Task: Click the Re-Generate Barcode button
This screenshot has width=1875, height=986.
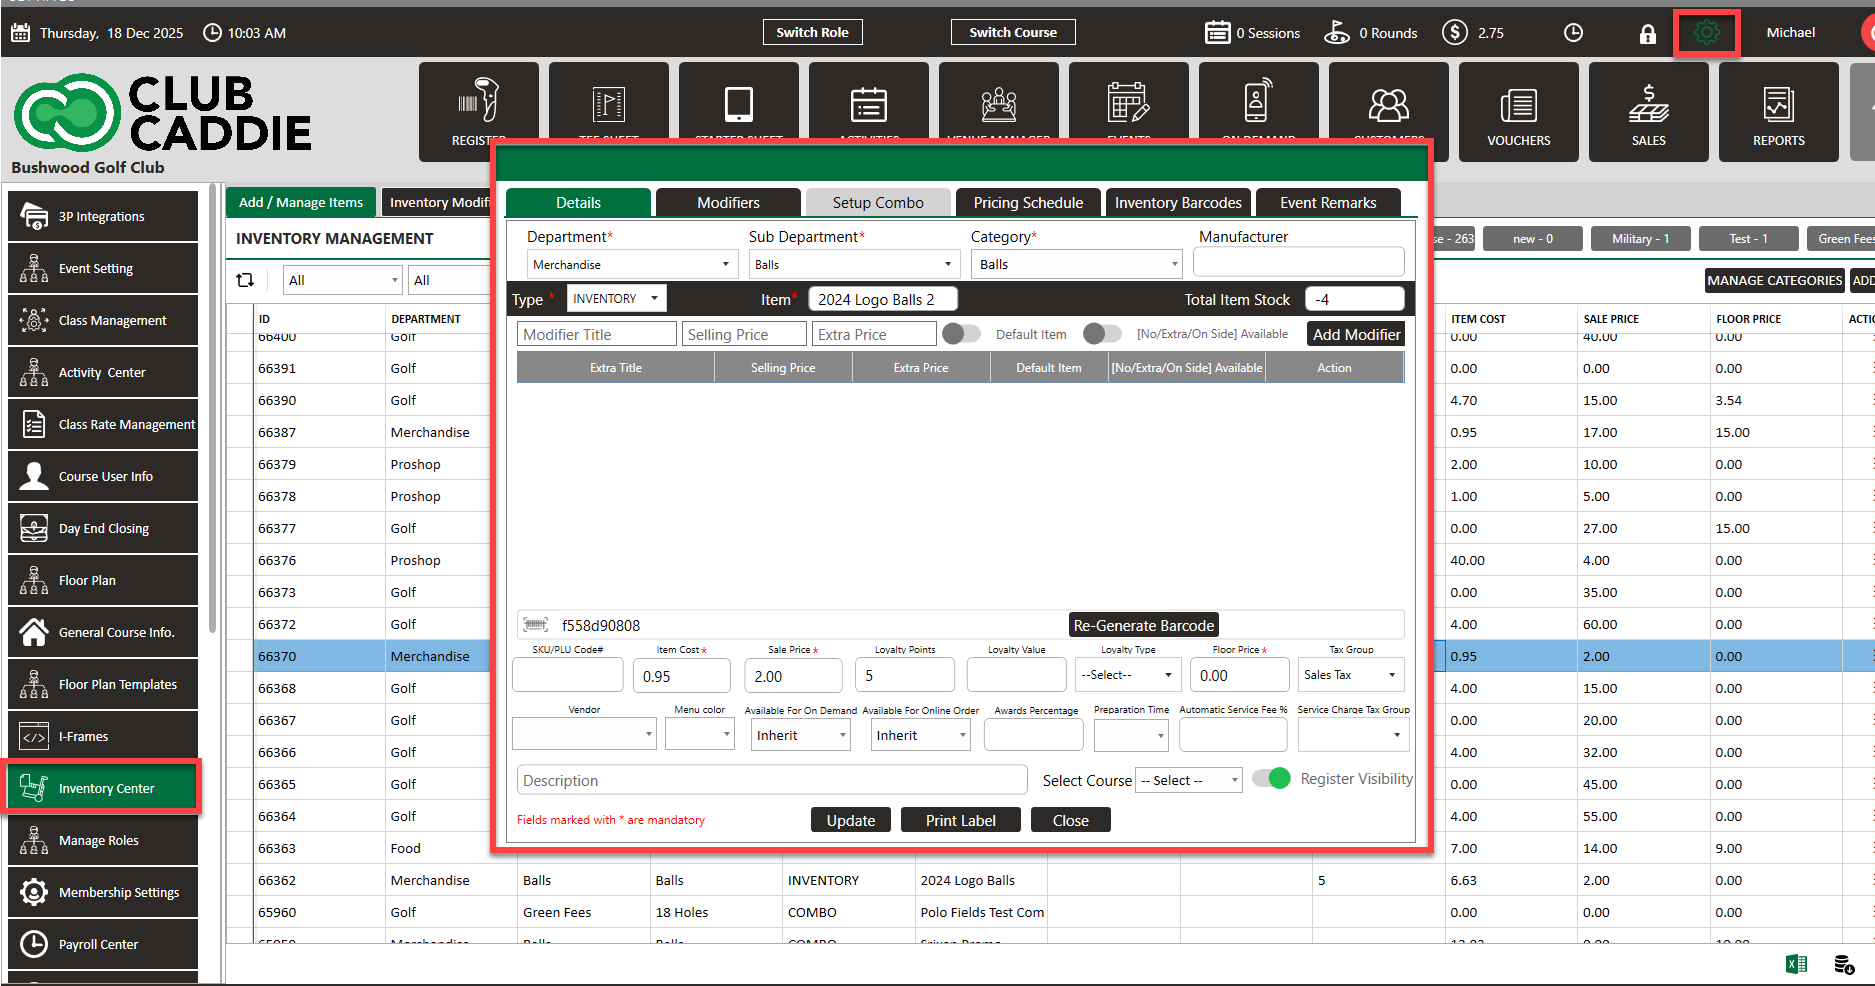Action: coord(1143,626)
